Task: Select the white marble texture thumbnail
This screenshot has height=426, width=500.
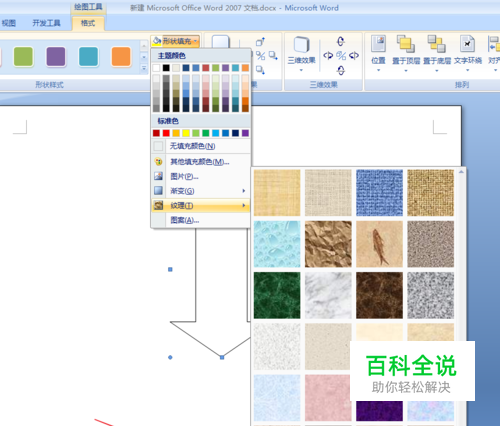Action: point(328,295)
